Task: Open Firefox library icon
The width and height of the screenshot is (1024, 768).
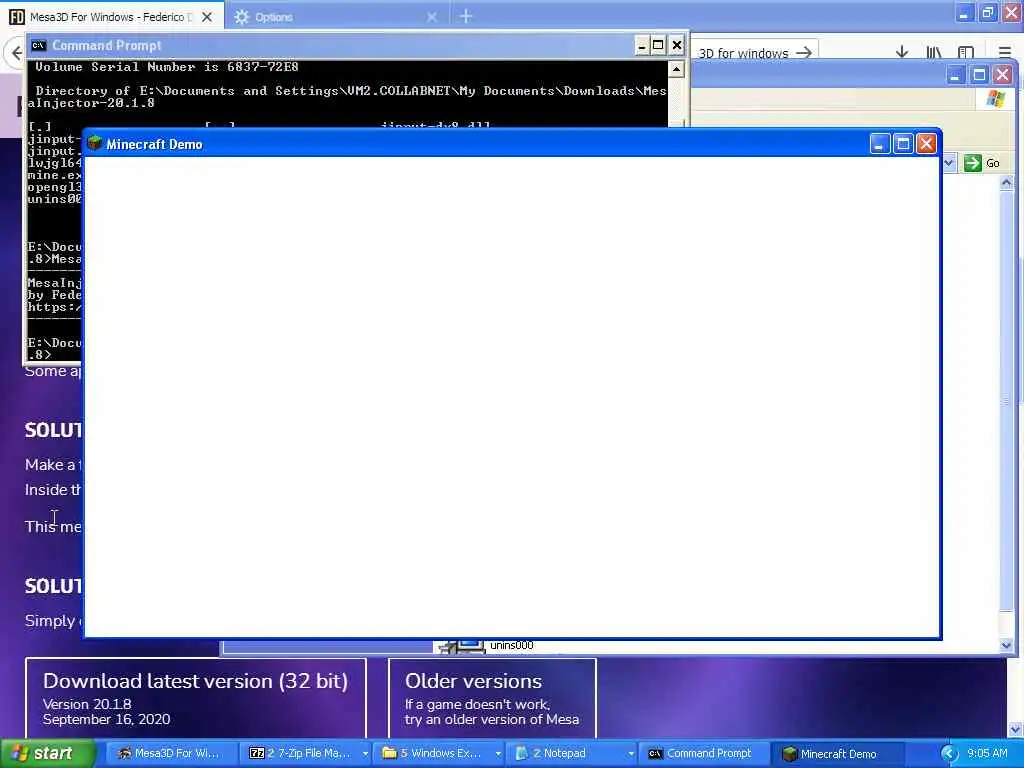Action: [x=933, y=52]
